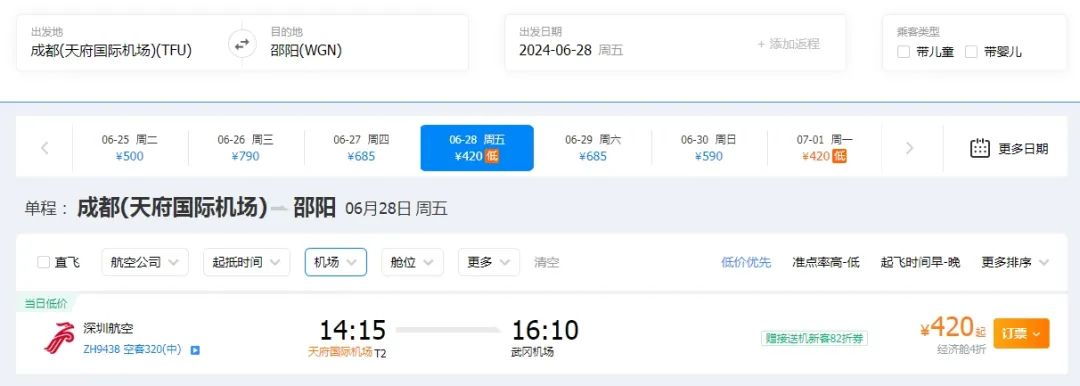Click the orange 低 badge on 07-01
1080x386 pixels.
pyautogui.click(x=839, y=156)
